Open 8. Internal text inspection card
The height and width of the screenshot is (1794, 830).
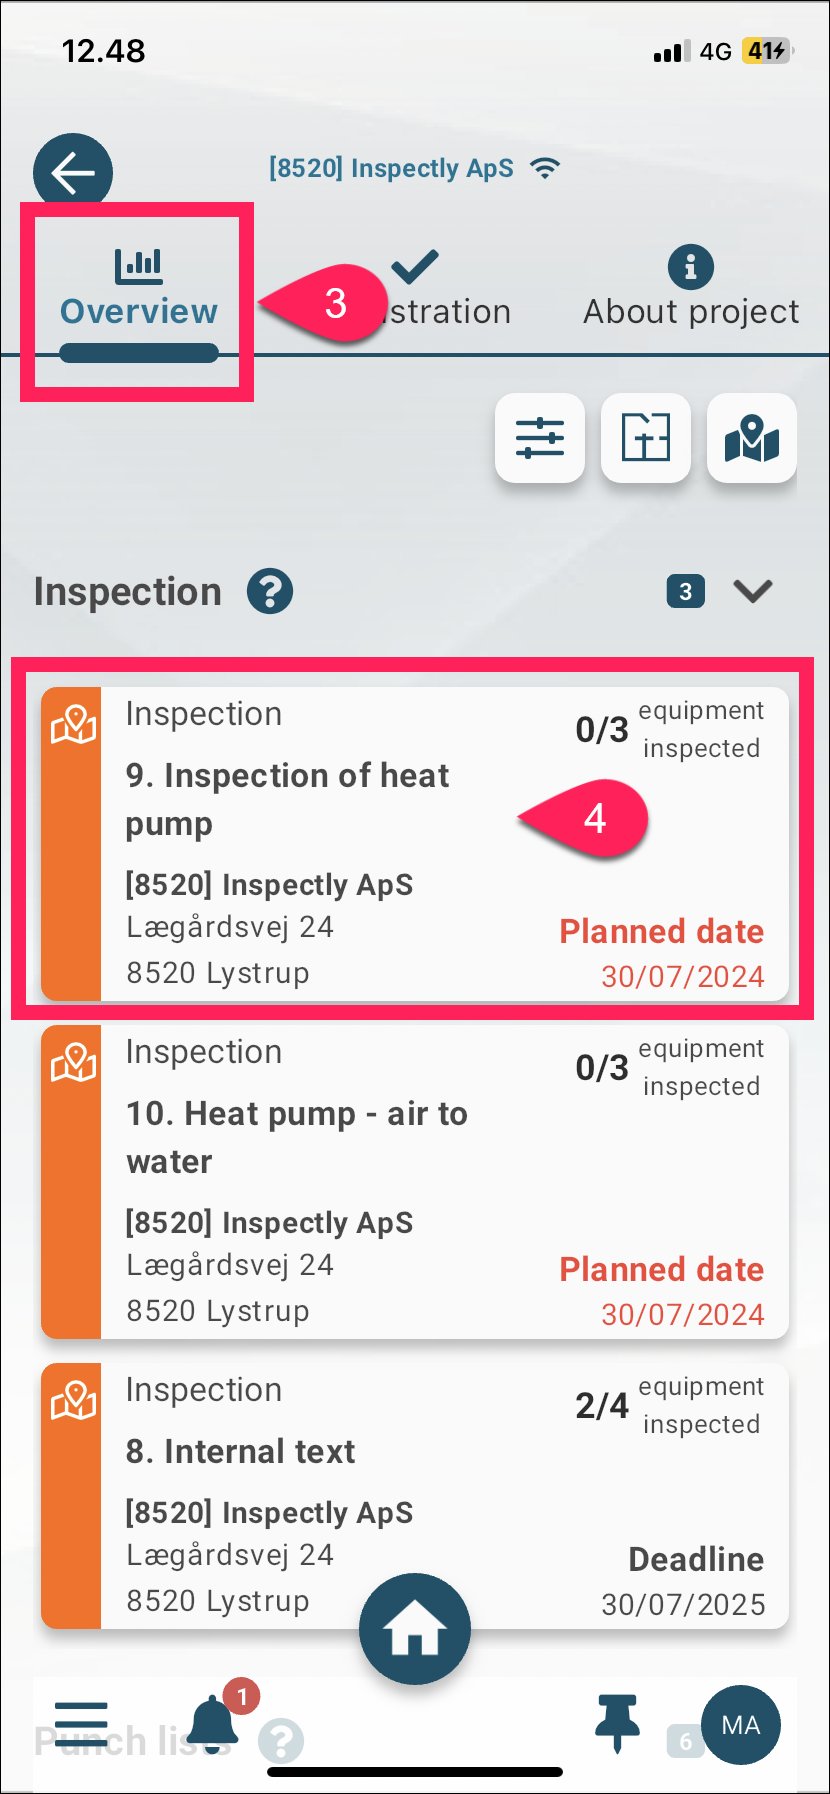(415, 1496)
